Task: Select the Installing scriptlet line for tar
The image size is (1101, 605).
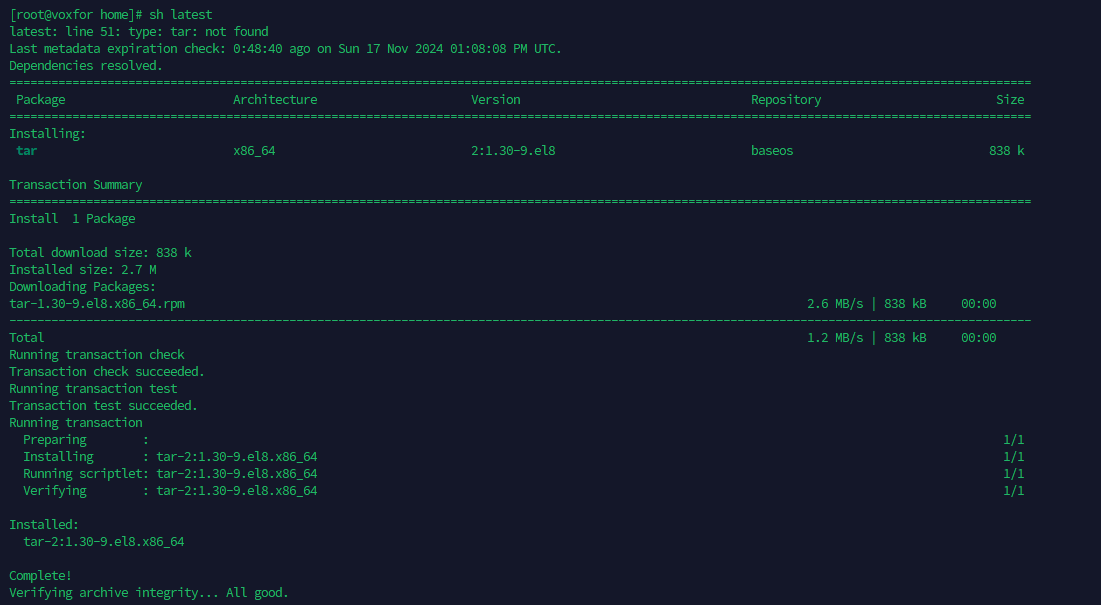Action: click(170, 473)
